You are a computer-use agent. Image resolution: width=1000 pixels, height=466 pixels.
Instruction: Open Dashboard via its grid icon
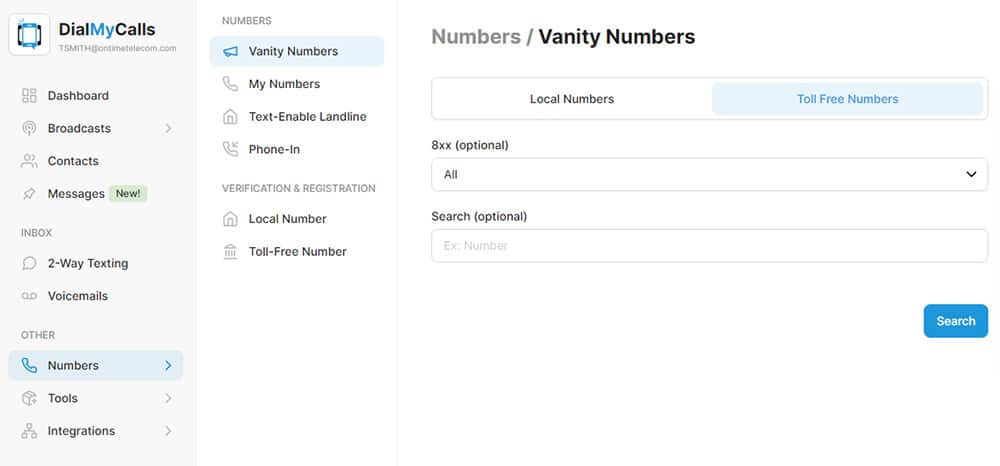click(29, 96)
